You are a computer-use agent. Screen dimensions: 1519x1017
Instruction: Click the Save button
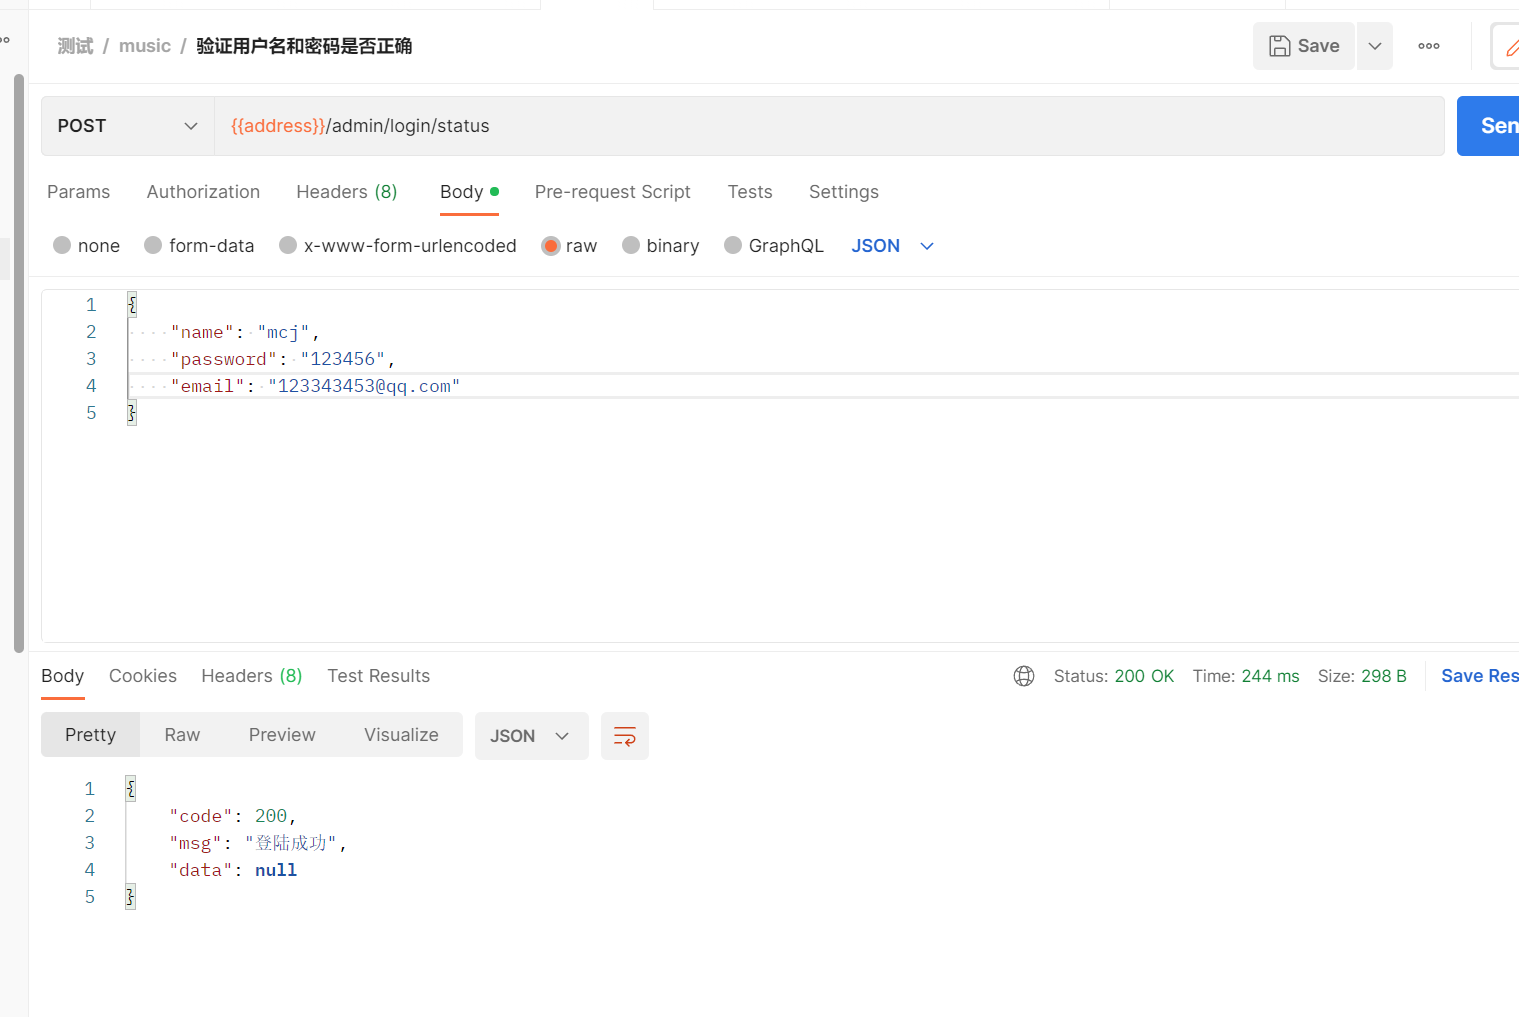[1304, 46]
